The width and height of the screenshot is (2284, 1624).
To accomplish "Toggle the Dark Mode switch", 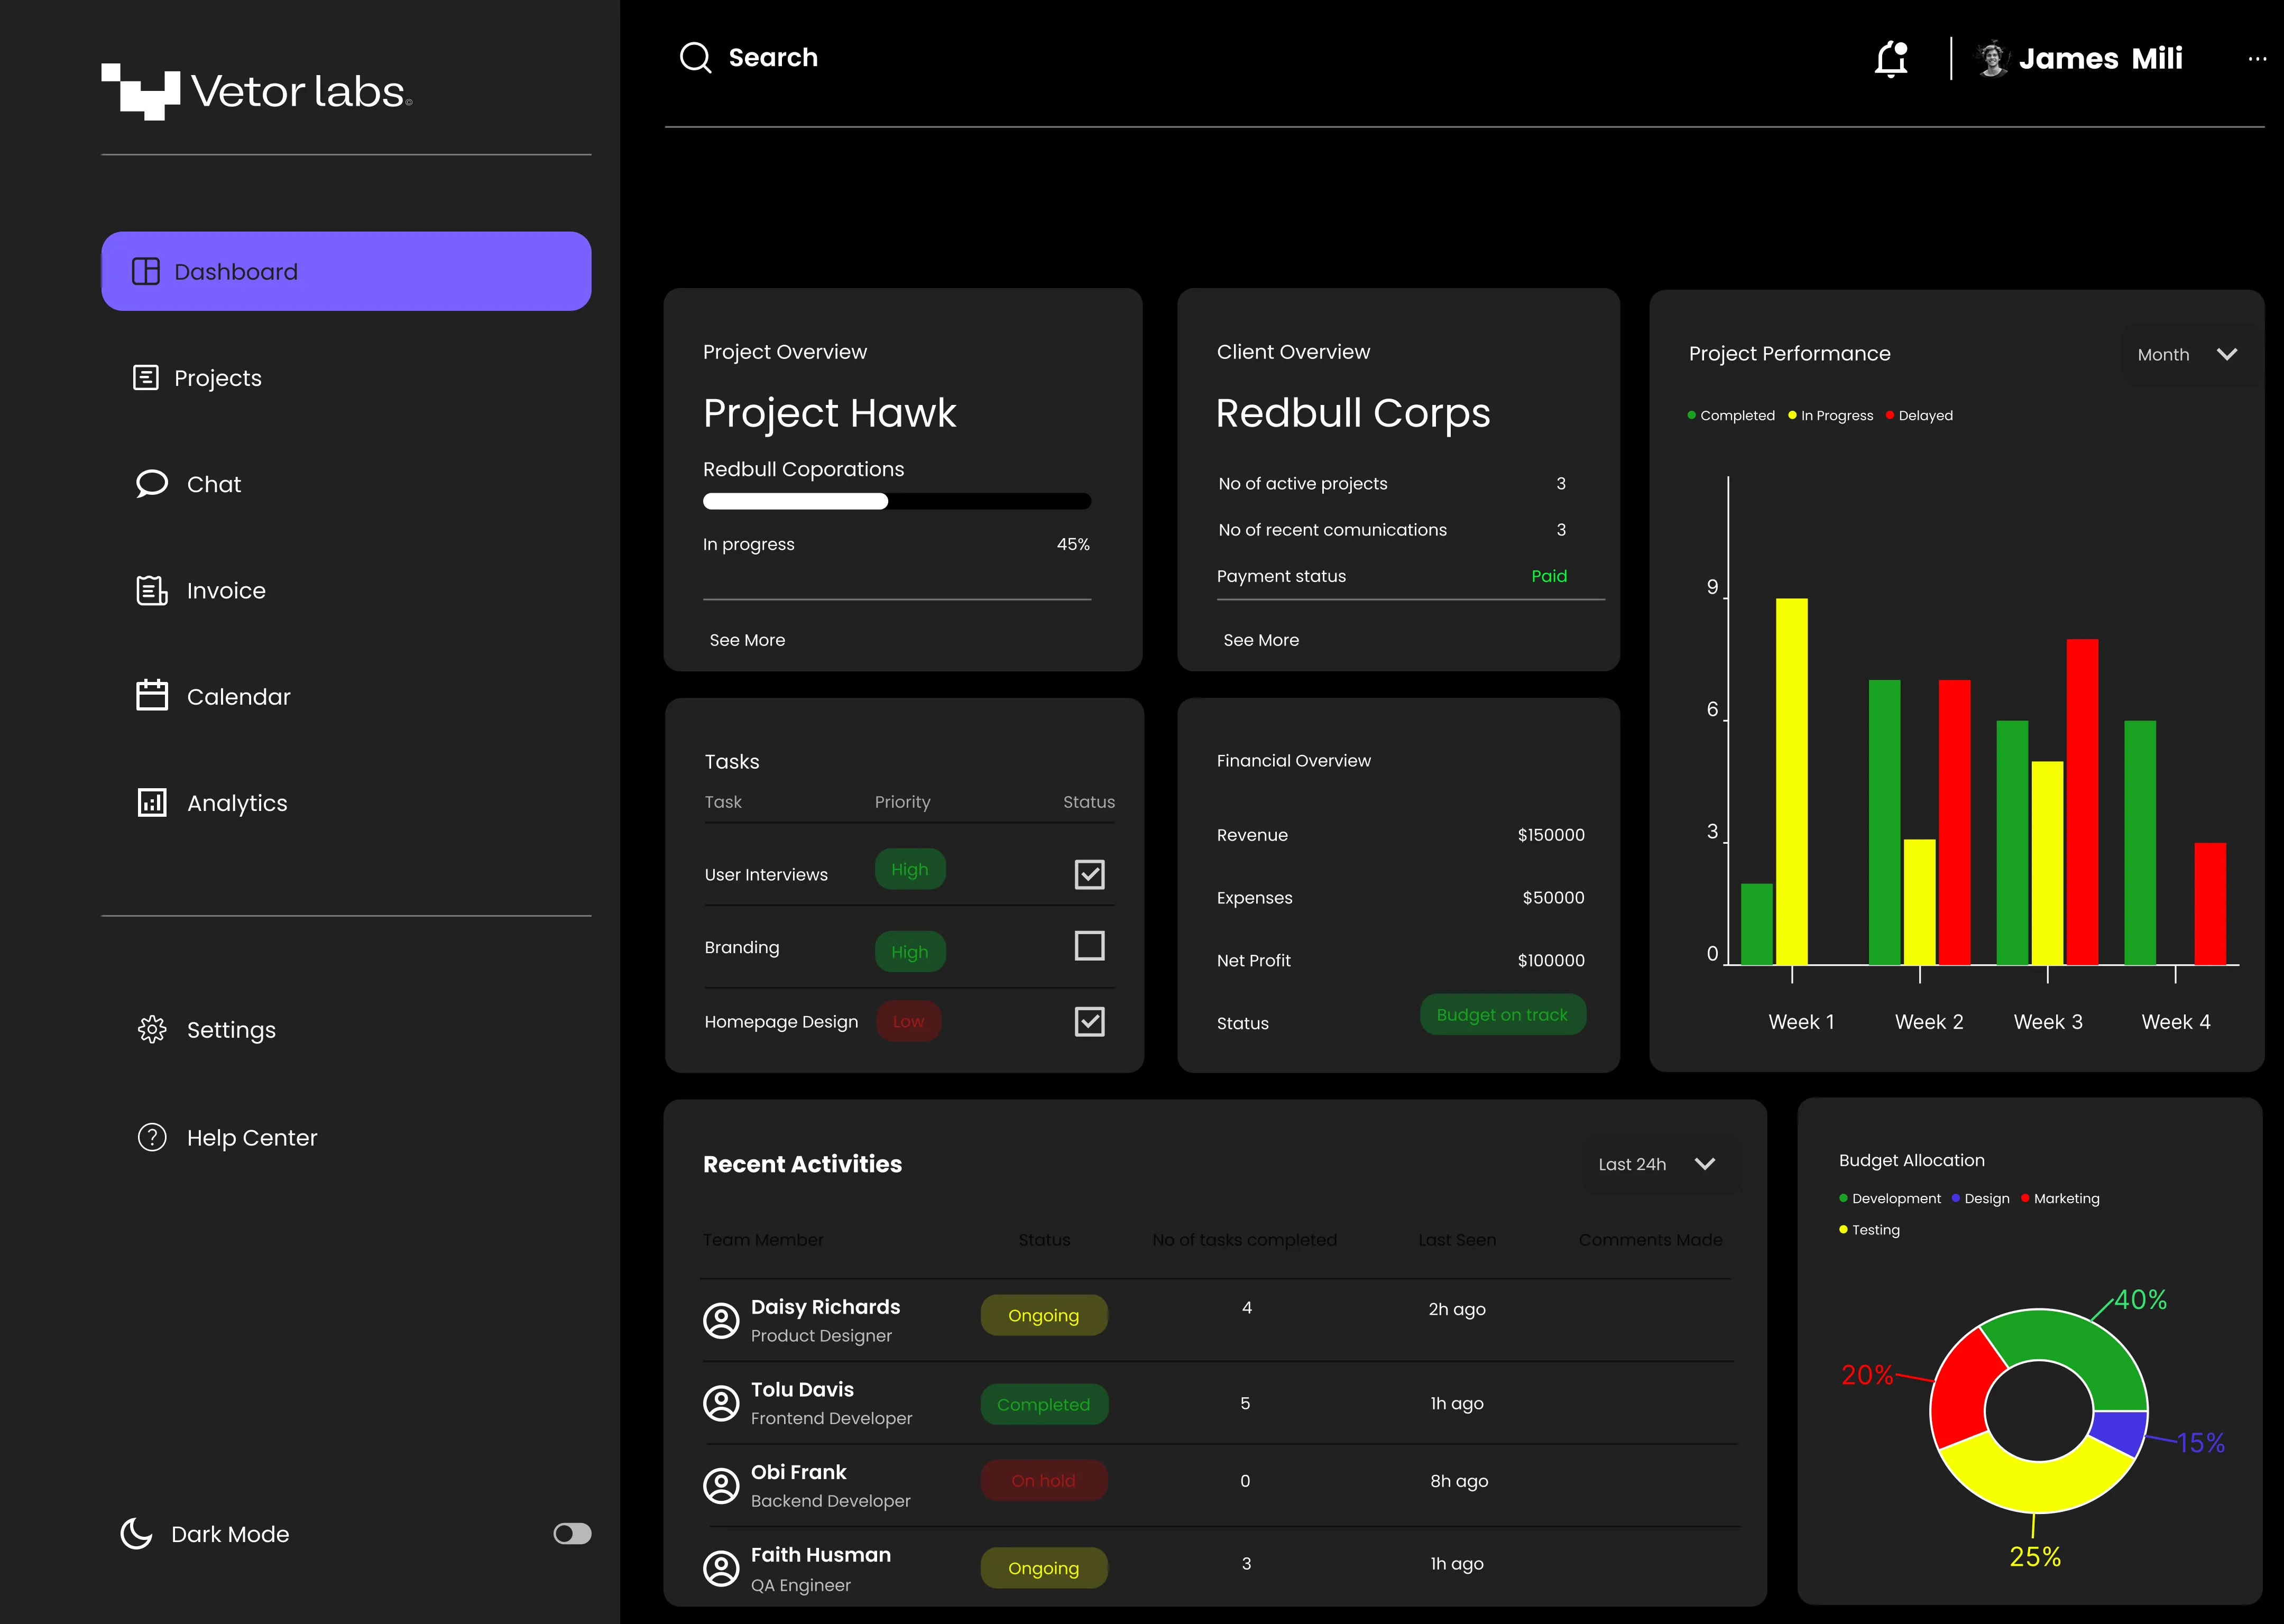I will click(572, 1533).
